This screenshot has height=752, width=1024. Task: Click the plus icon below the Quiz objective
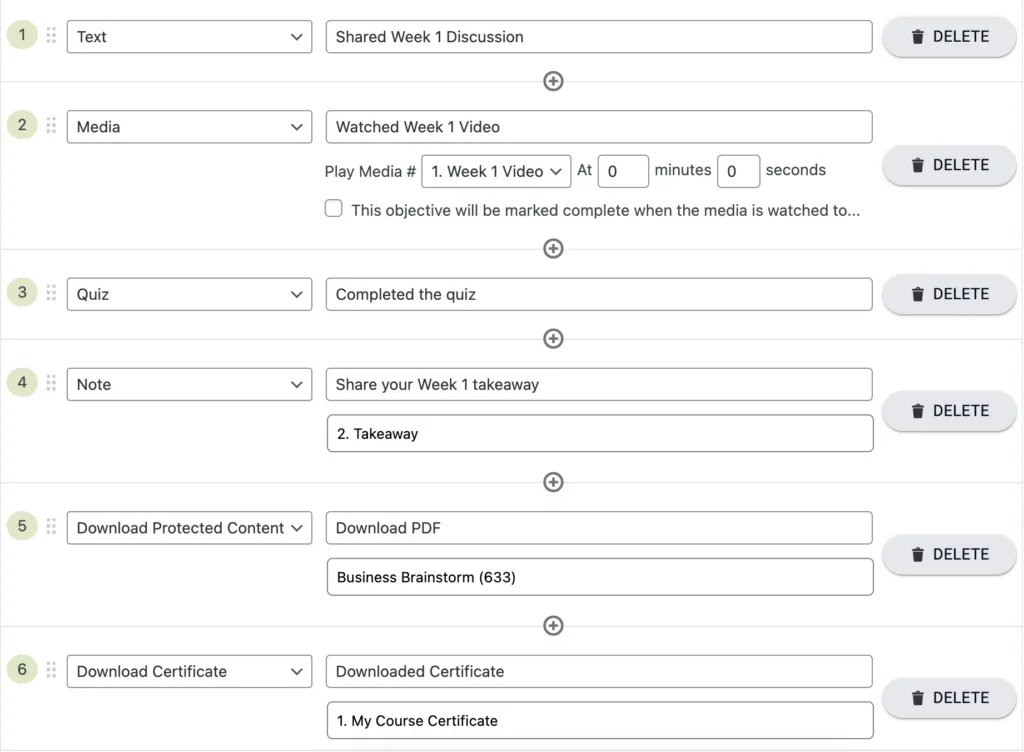tap(553, 339)
